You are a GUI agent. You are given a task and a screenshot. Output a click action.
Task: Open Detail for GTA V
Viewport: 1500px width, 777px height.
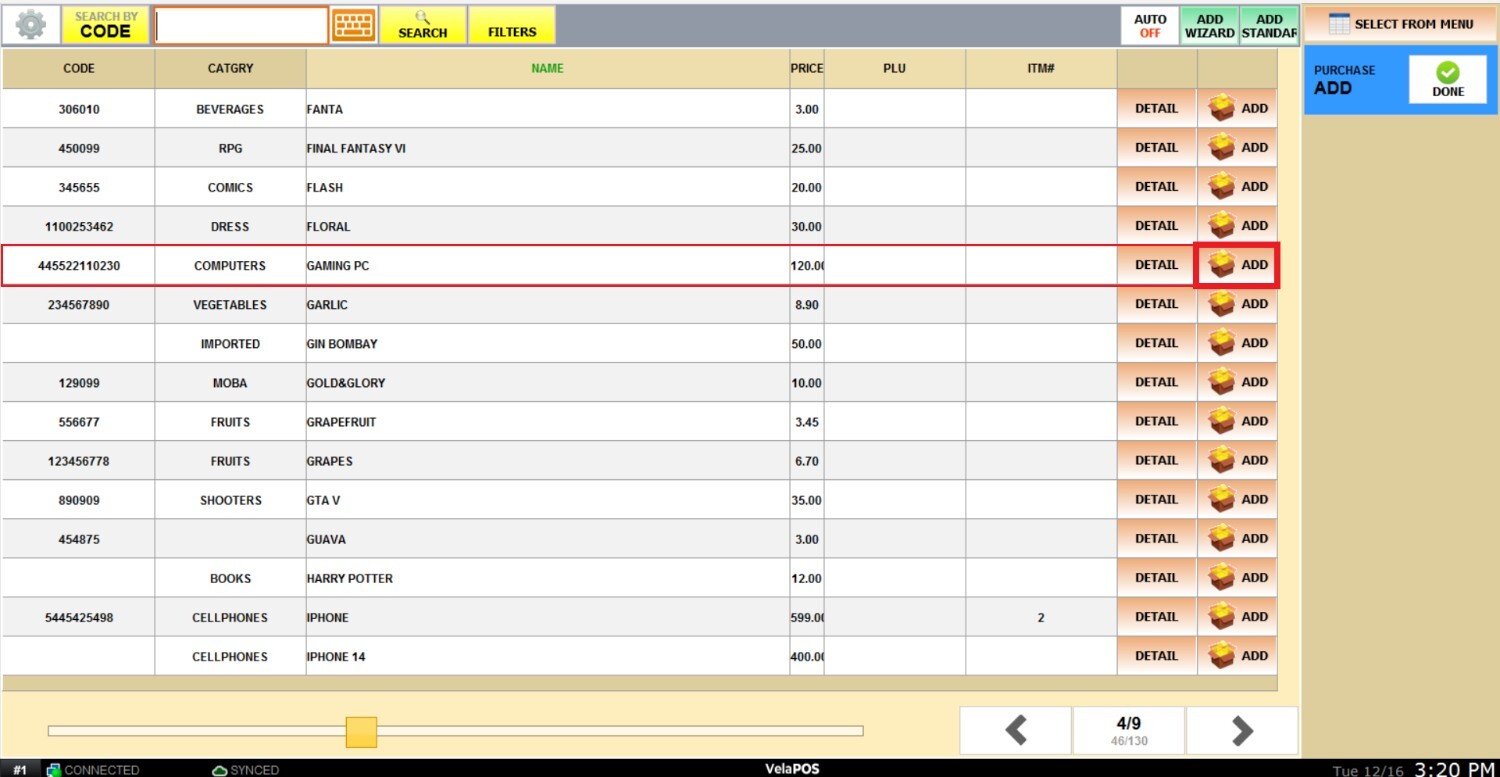click(1156, 500)
